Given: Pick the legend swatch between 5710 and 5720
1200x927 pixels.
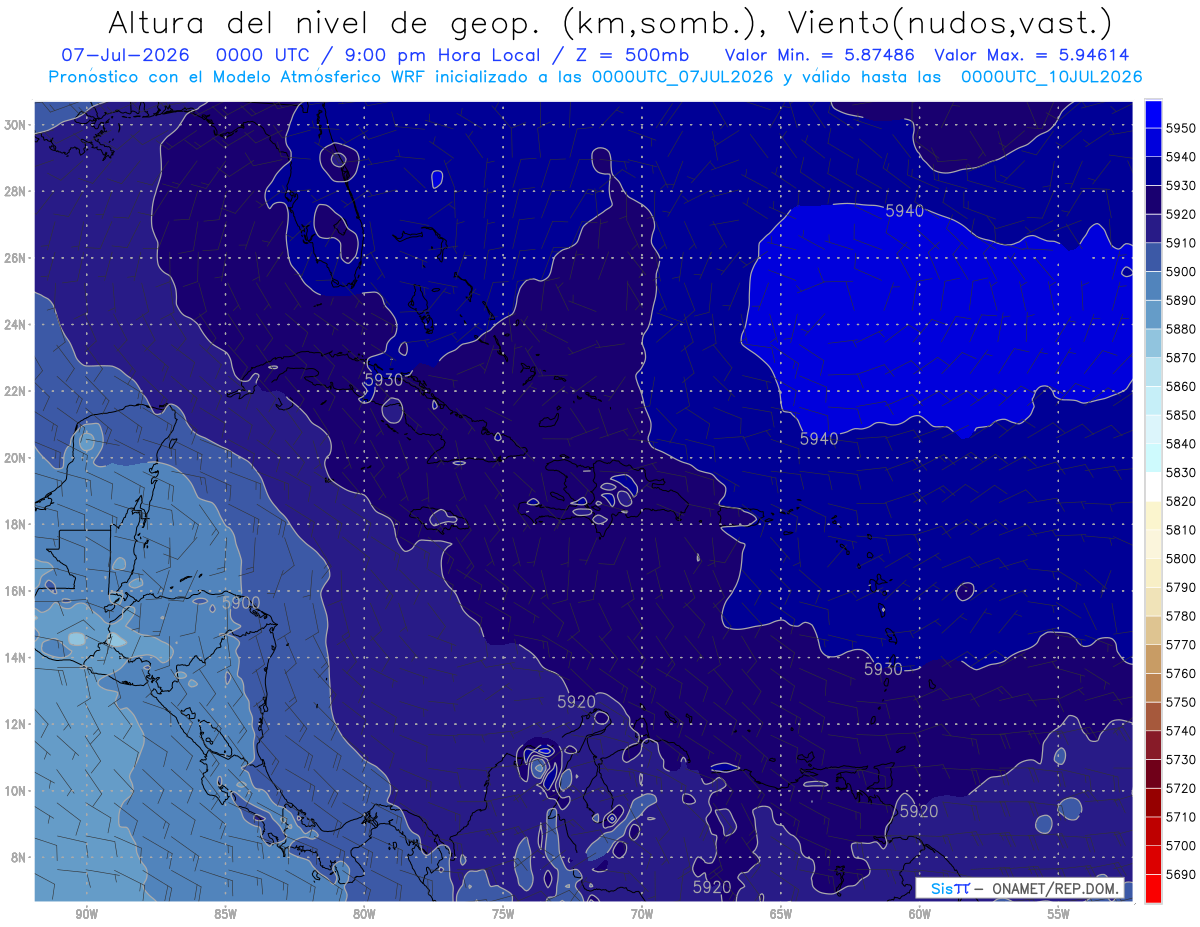Looking at the screenshot, I should click(x=1153, y=802).
